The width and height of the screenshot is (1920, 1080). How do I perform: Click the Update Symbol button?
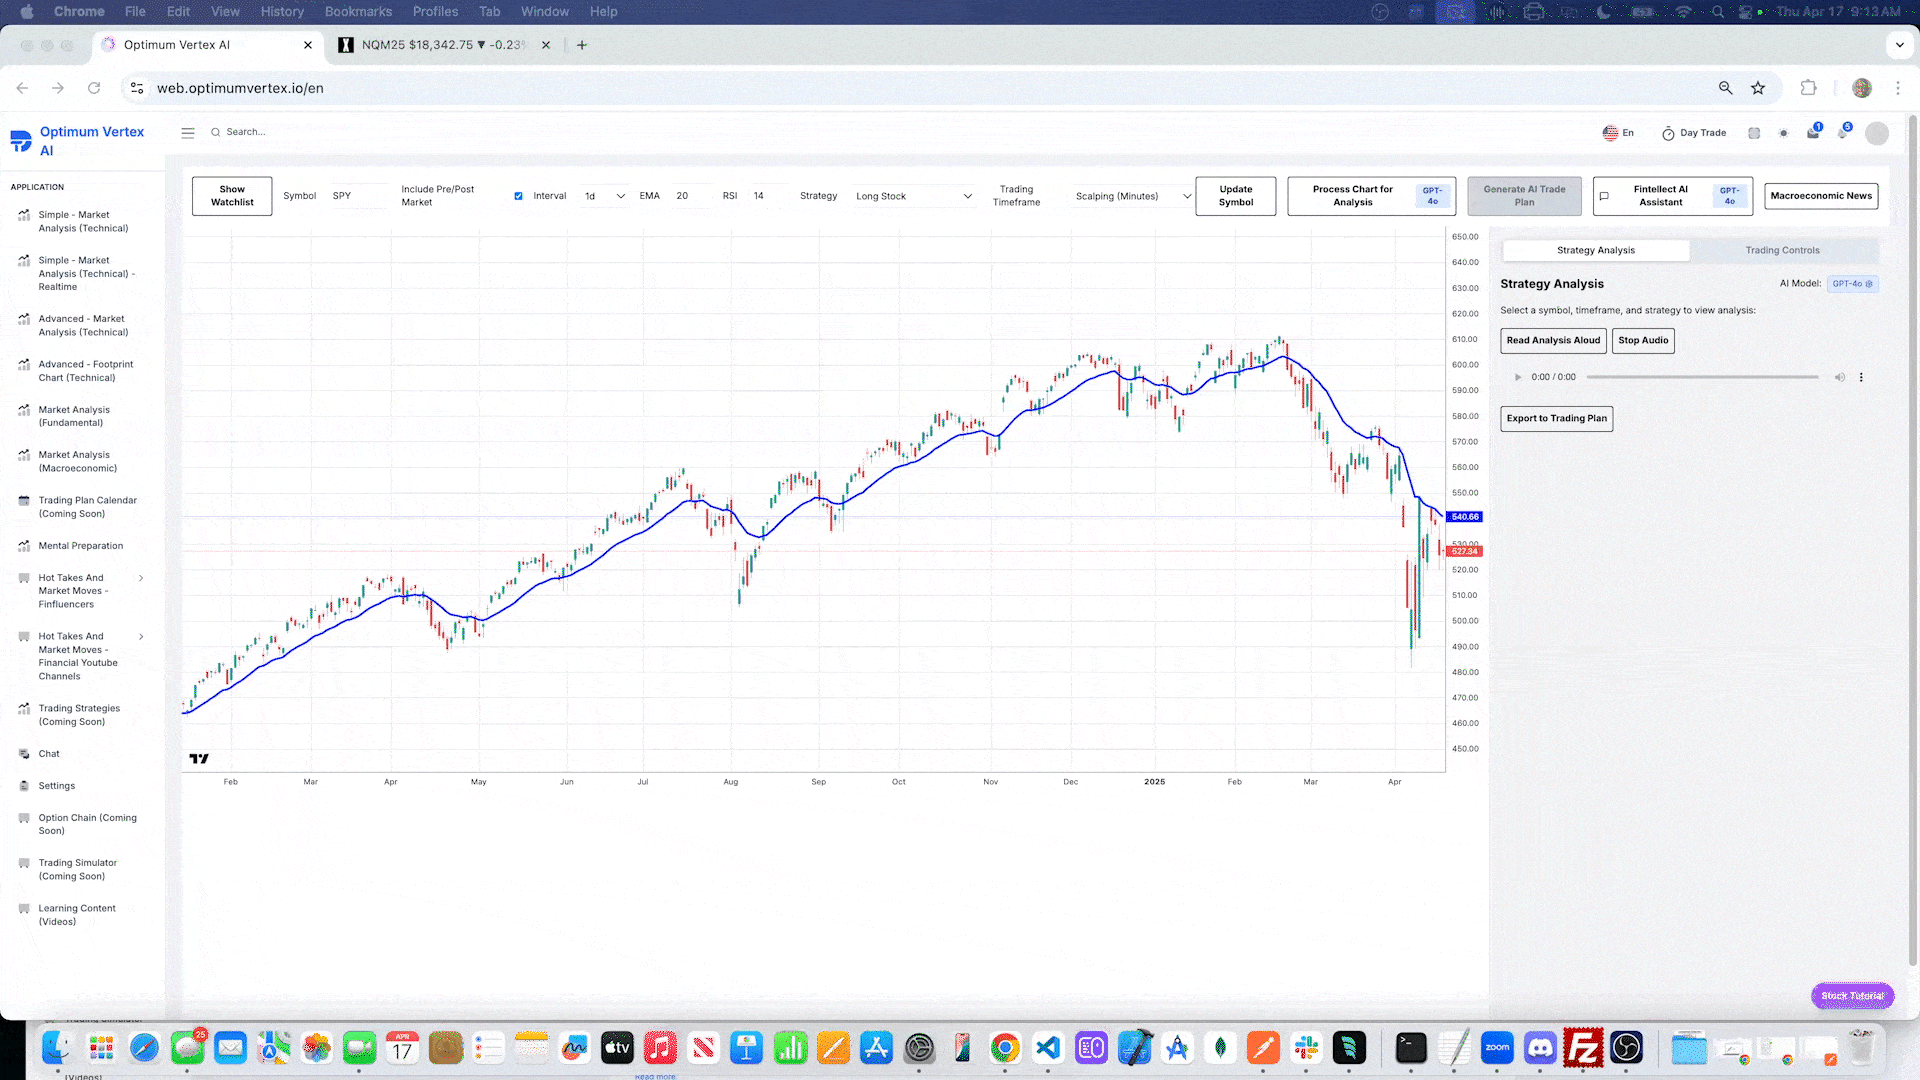point(1236,196)
